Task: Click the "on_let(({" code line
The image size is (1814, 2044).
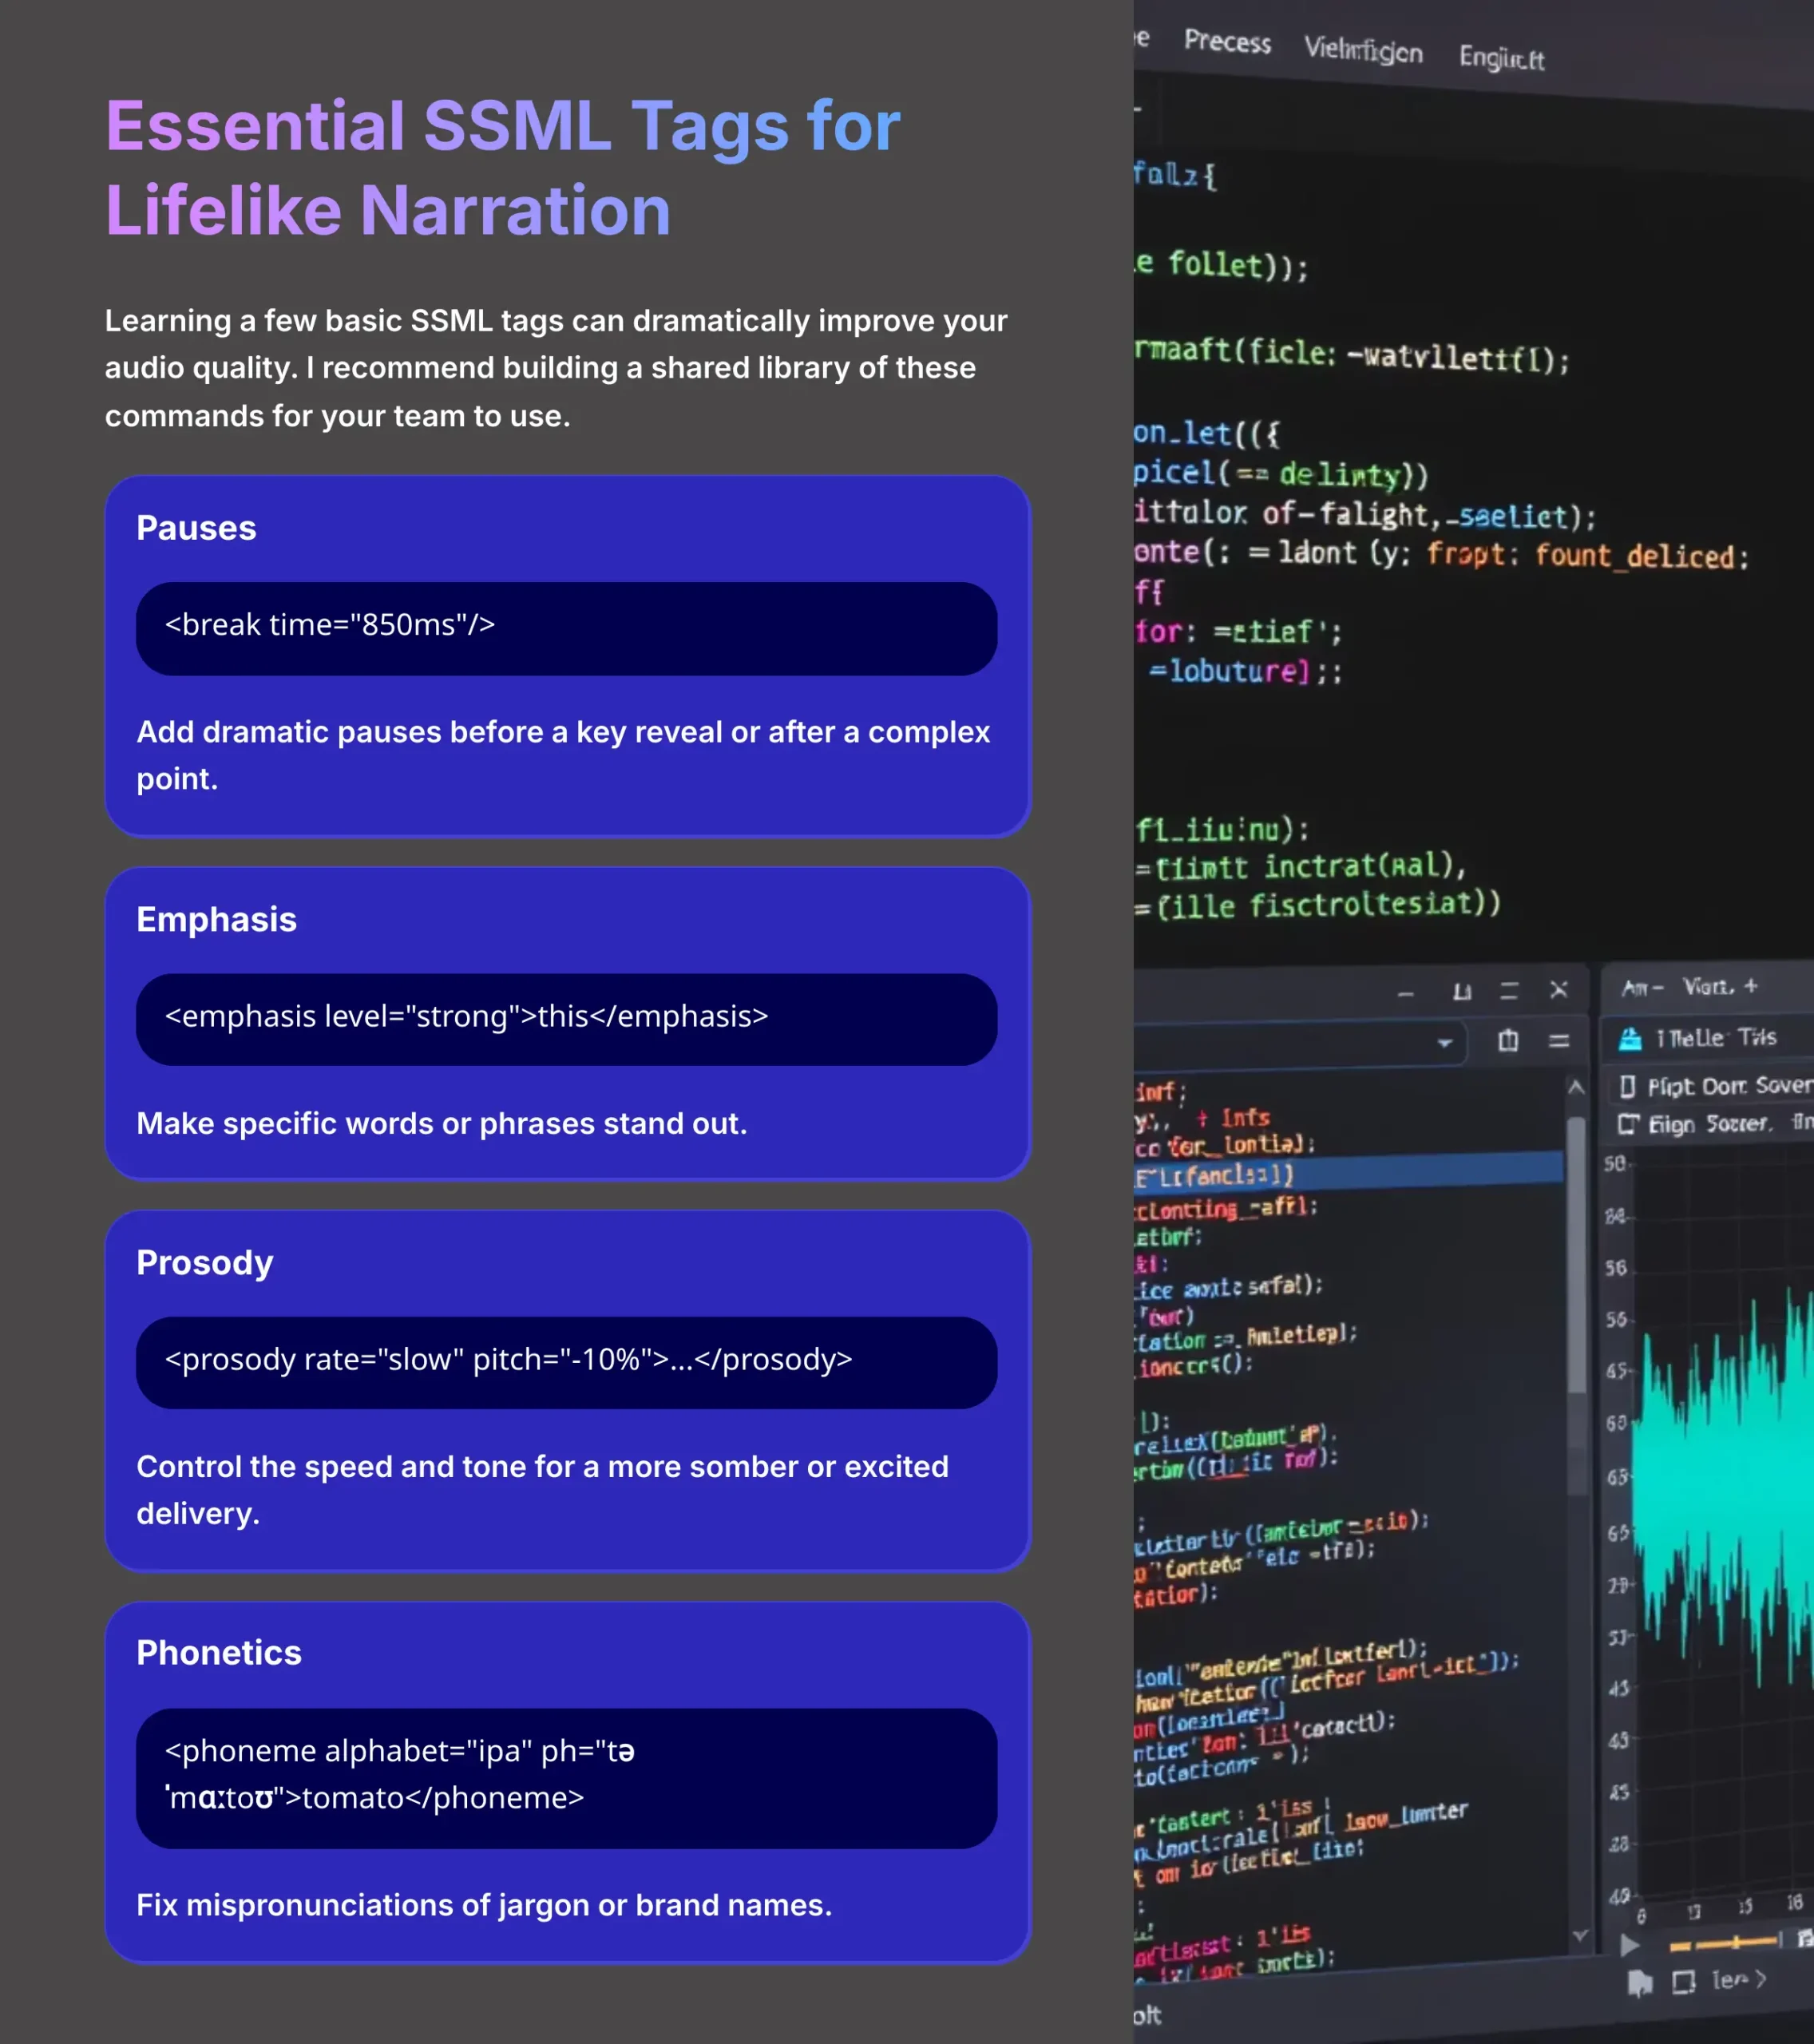Action: tap(1206, 433)
